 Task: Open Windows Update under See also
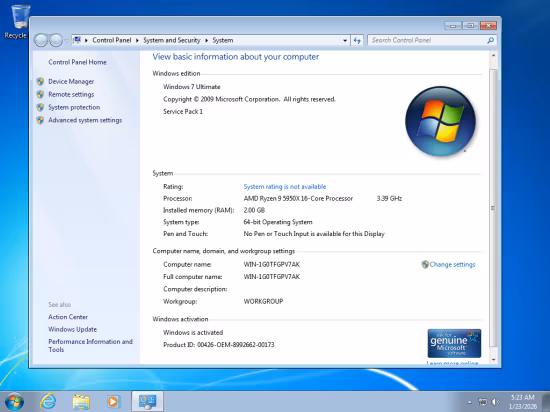[x=72, y=329]
